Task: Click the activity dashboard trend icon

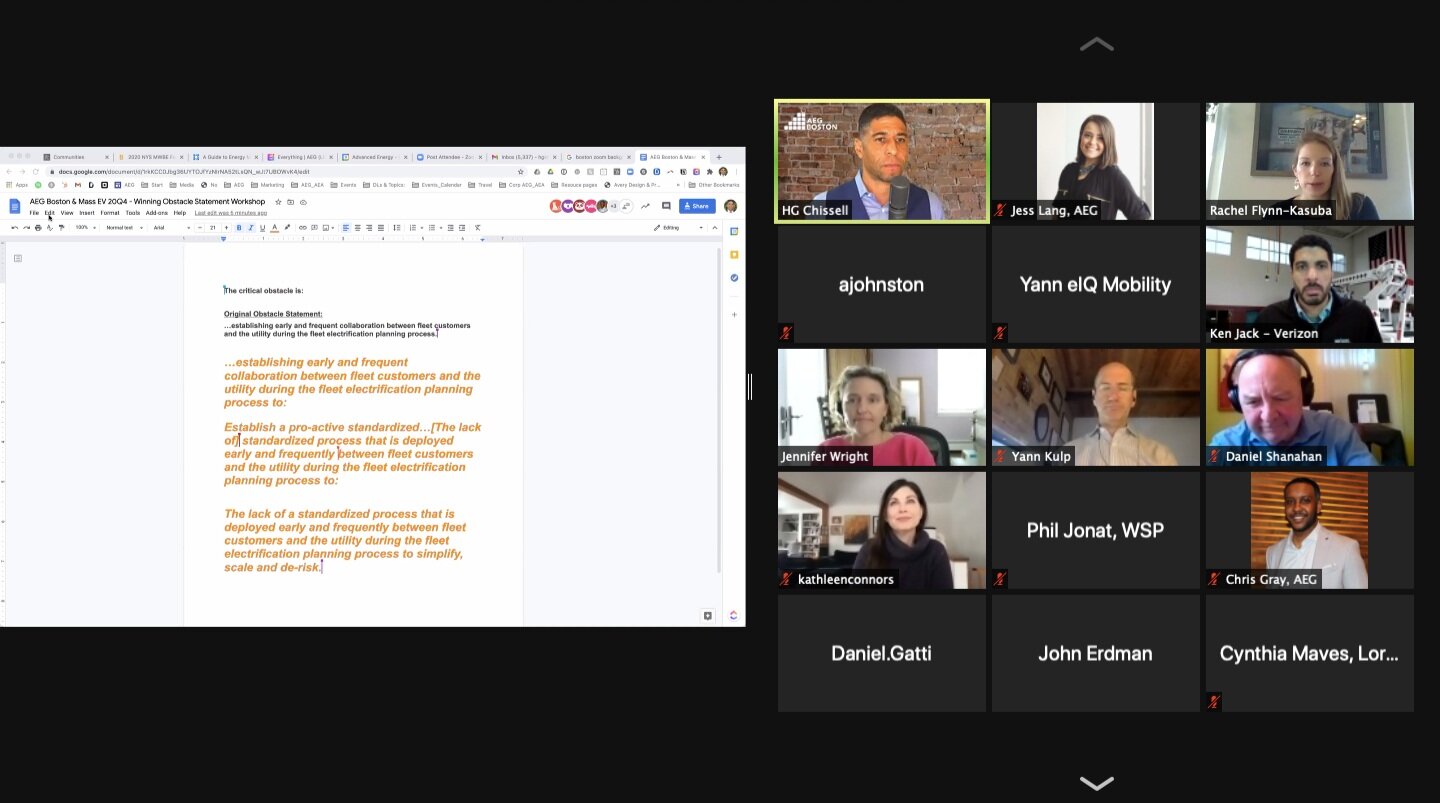Action: [645, 206]
